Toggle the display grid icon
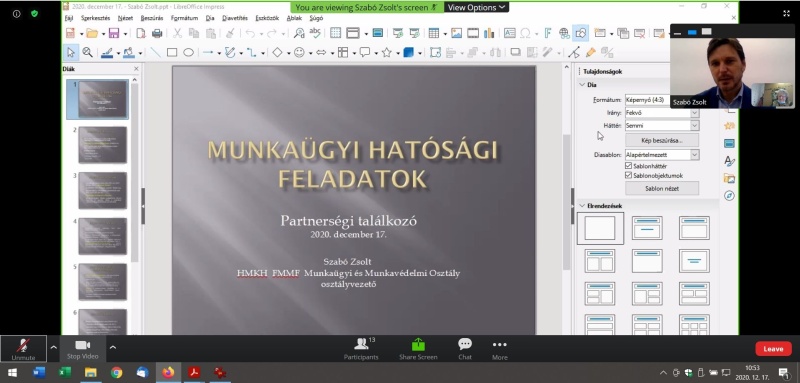The height and width of the screenshot is (383, 800). pos(335,33)
